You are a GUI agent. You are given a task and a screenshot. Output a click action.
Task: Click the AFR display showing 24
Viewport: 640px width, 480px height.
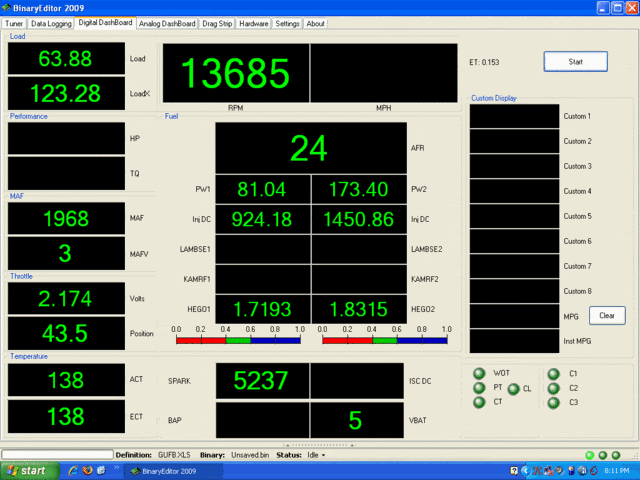tap(311, 148)
